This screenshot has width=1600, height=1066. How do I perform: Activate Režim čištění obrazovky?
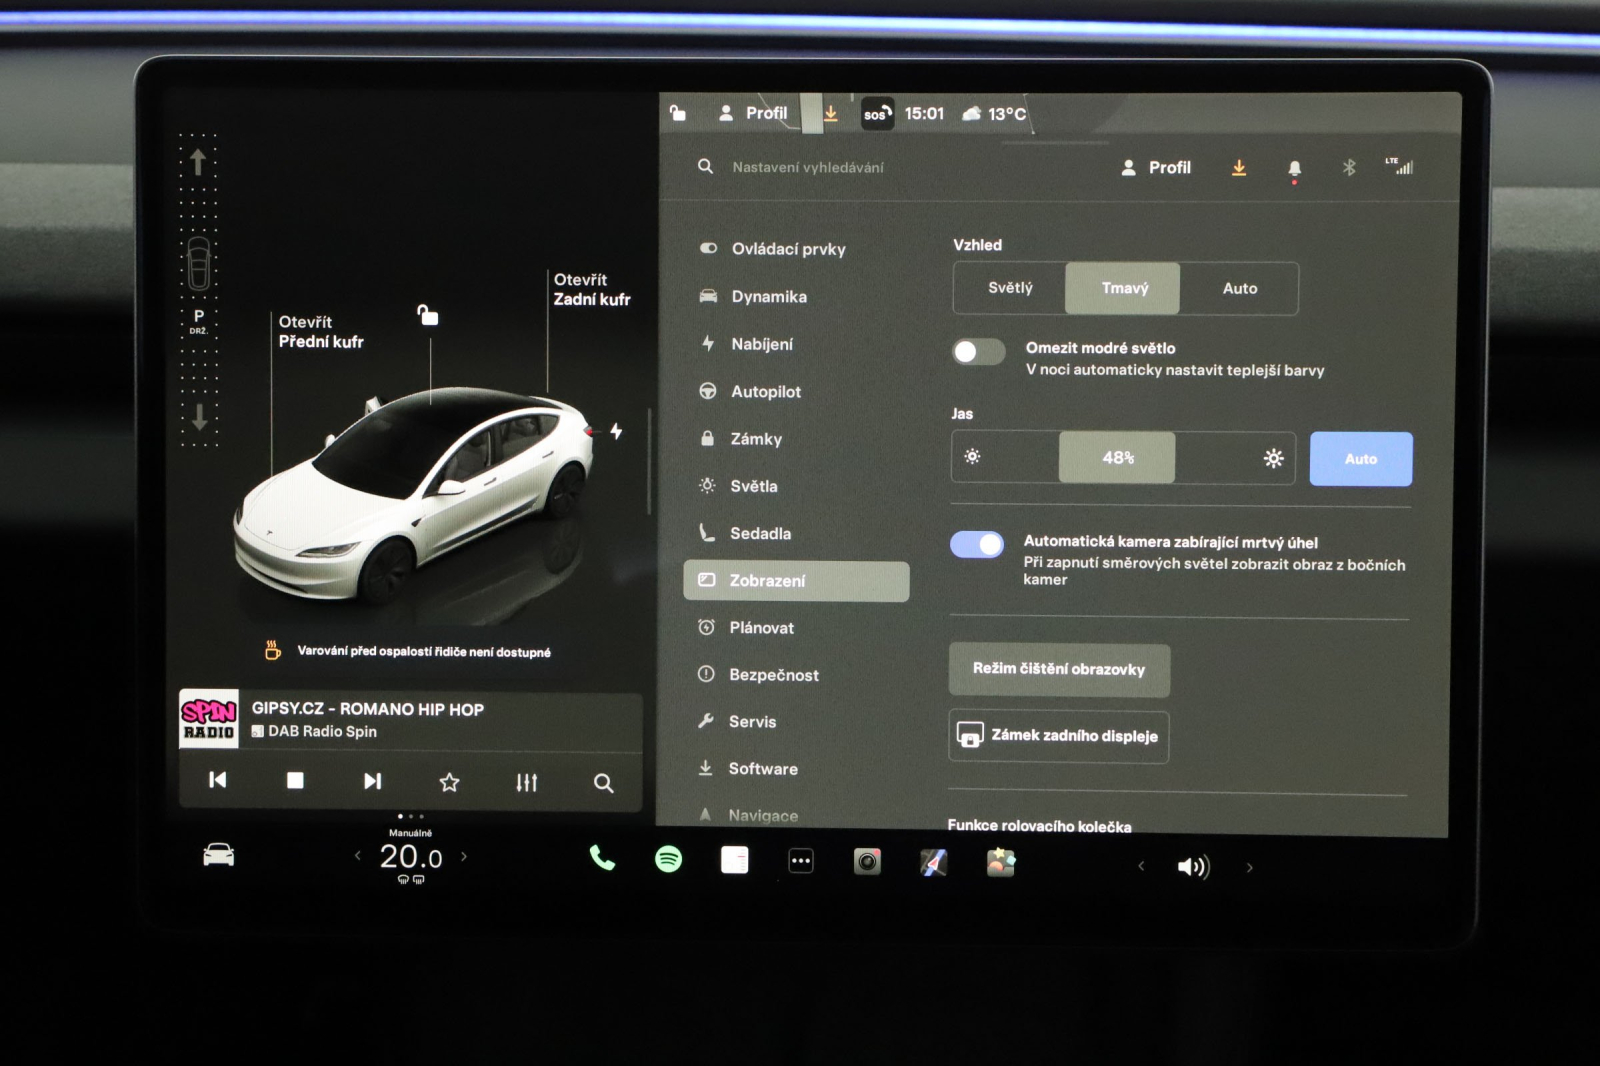click(x=1058, y=669)
